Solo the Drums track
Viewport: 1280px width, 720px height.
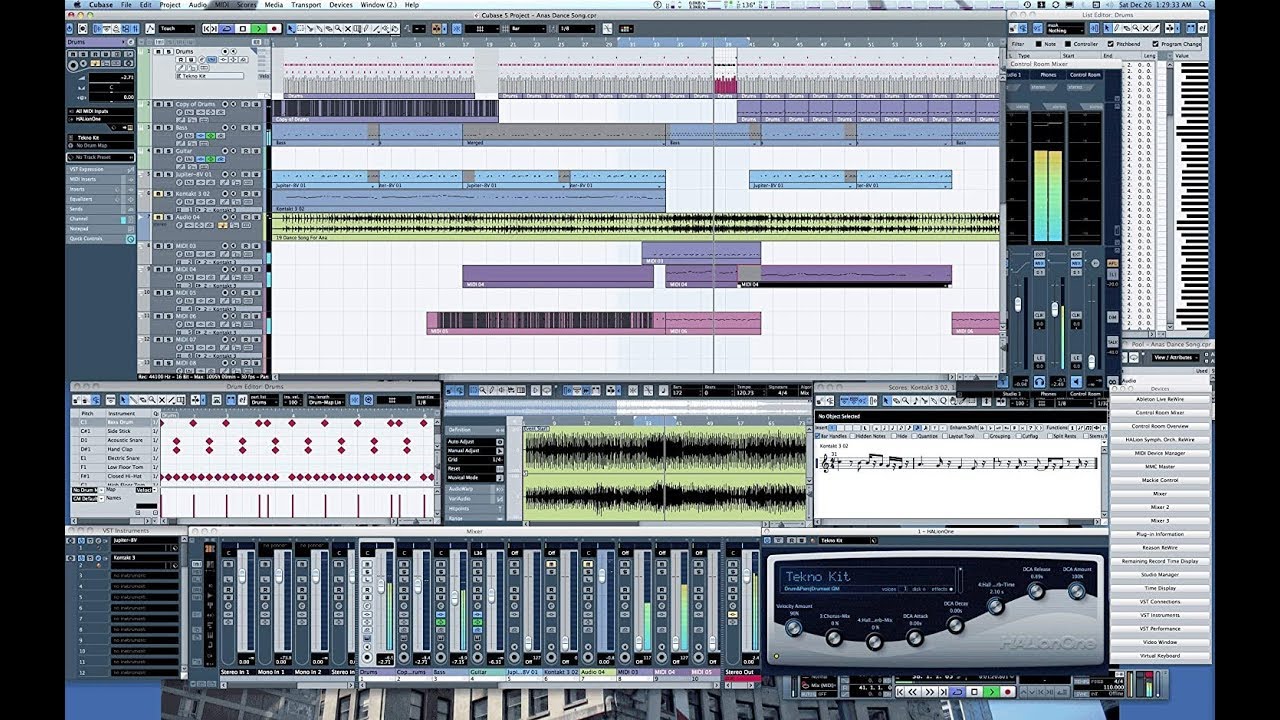click(168, 52)
